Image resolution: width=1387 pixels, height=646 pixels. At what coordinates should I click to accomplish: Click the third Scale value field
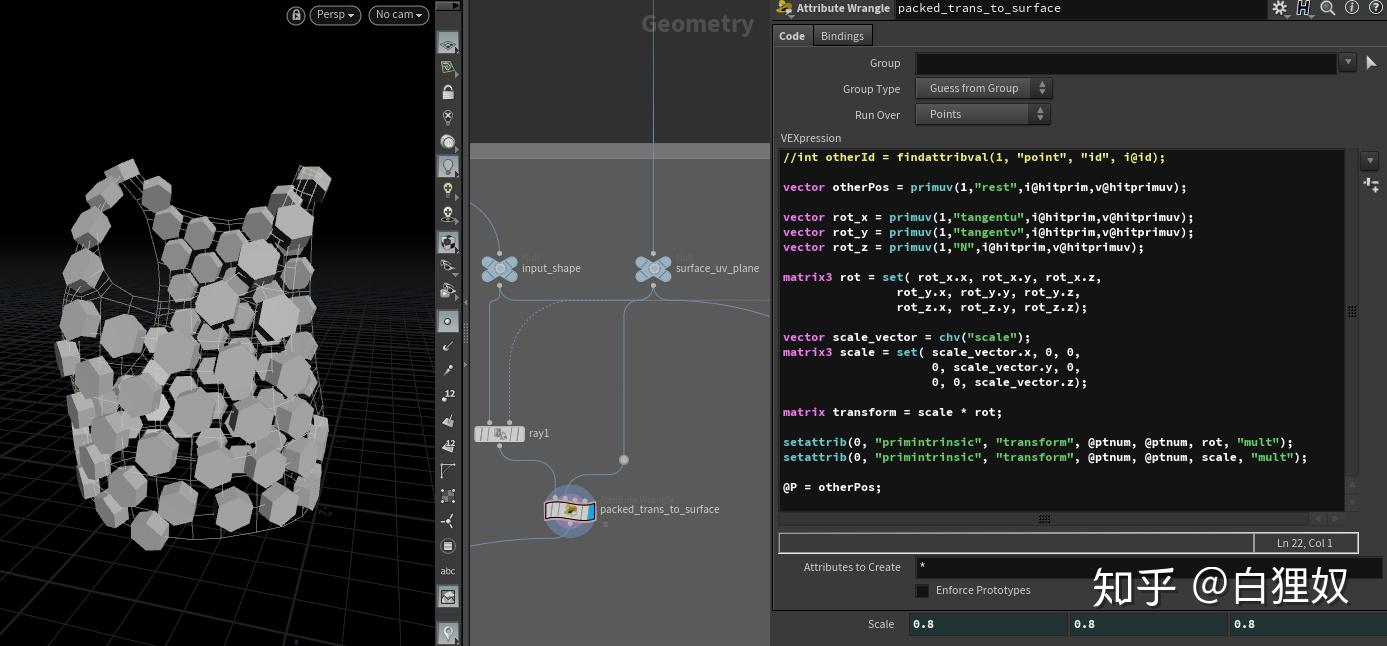[1308, 624]
